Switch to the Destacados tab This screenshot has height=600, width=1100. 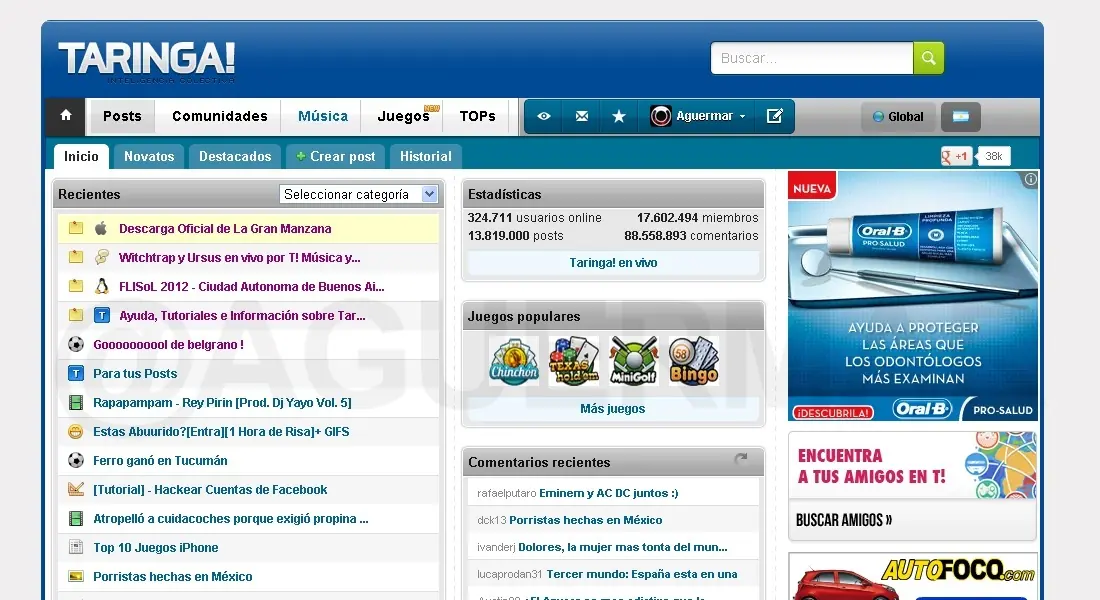tap(235, 156)
